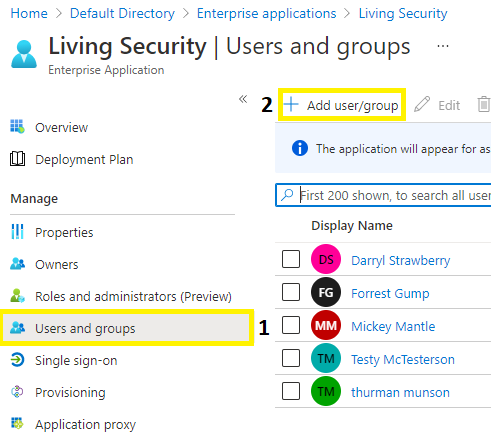Collapse the sidebar with the double chevron
Screen dimensions: 497x435
click(243, 99)
